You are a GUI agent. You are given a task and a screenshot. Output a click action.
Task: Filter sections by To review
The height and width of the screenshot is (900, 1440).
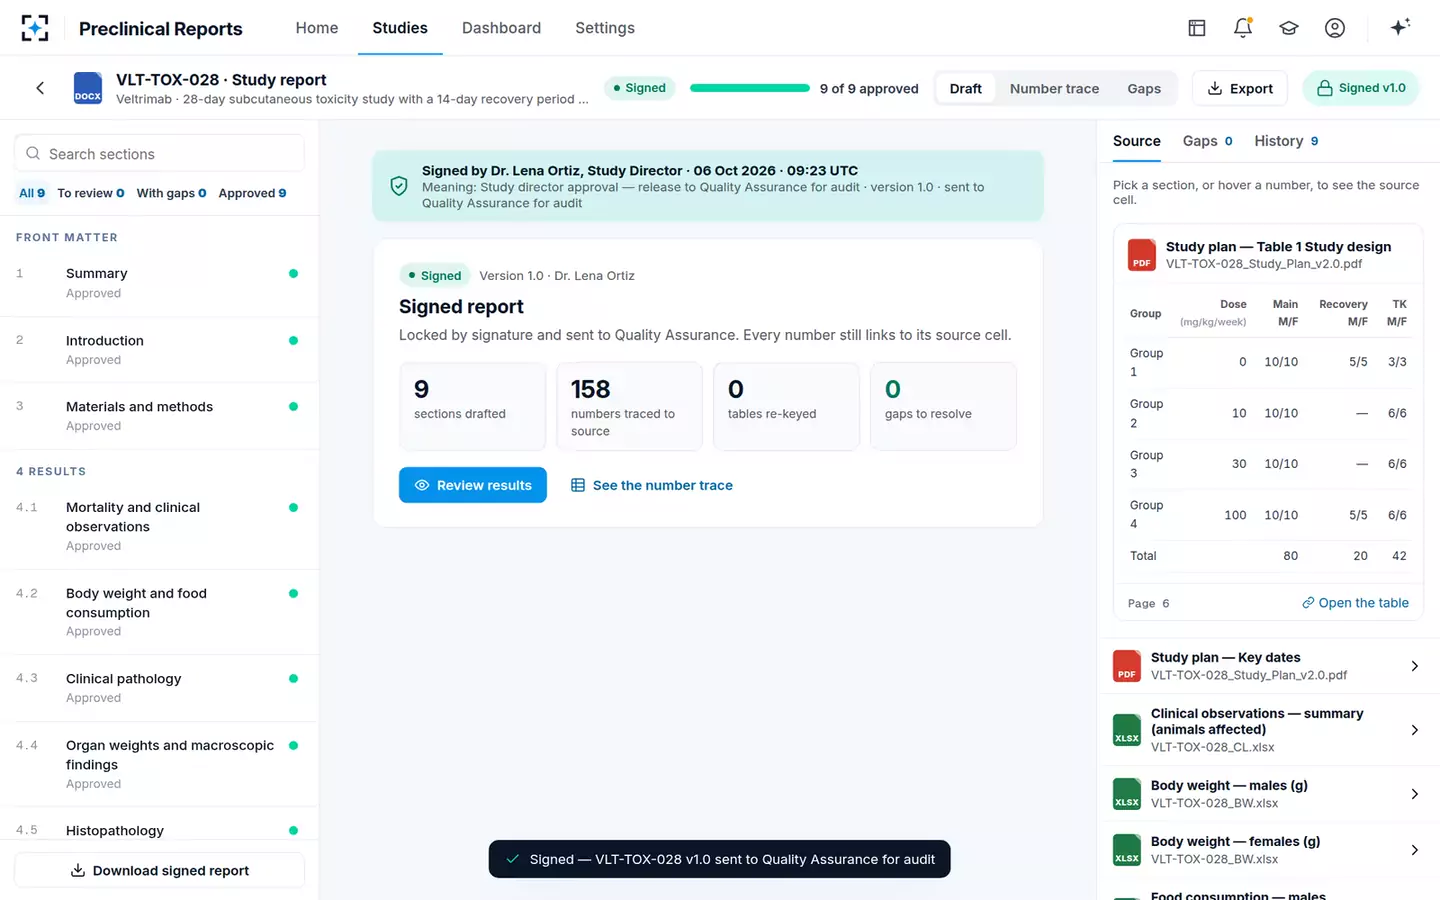tap(91, 193)
